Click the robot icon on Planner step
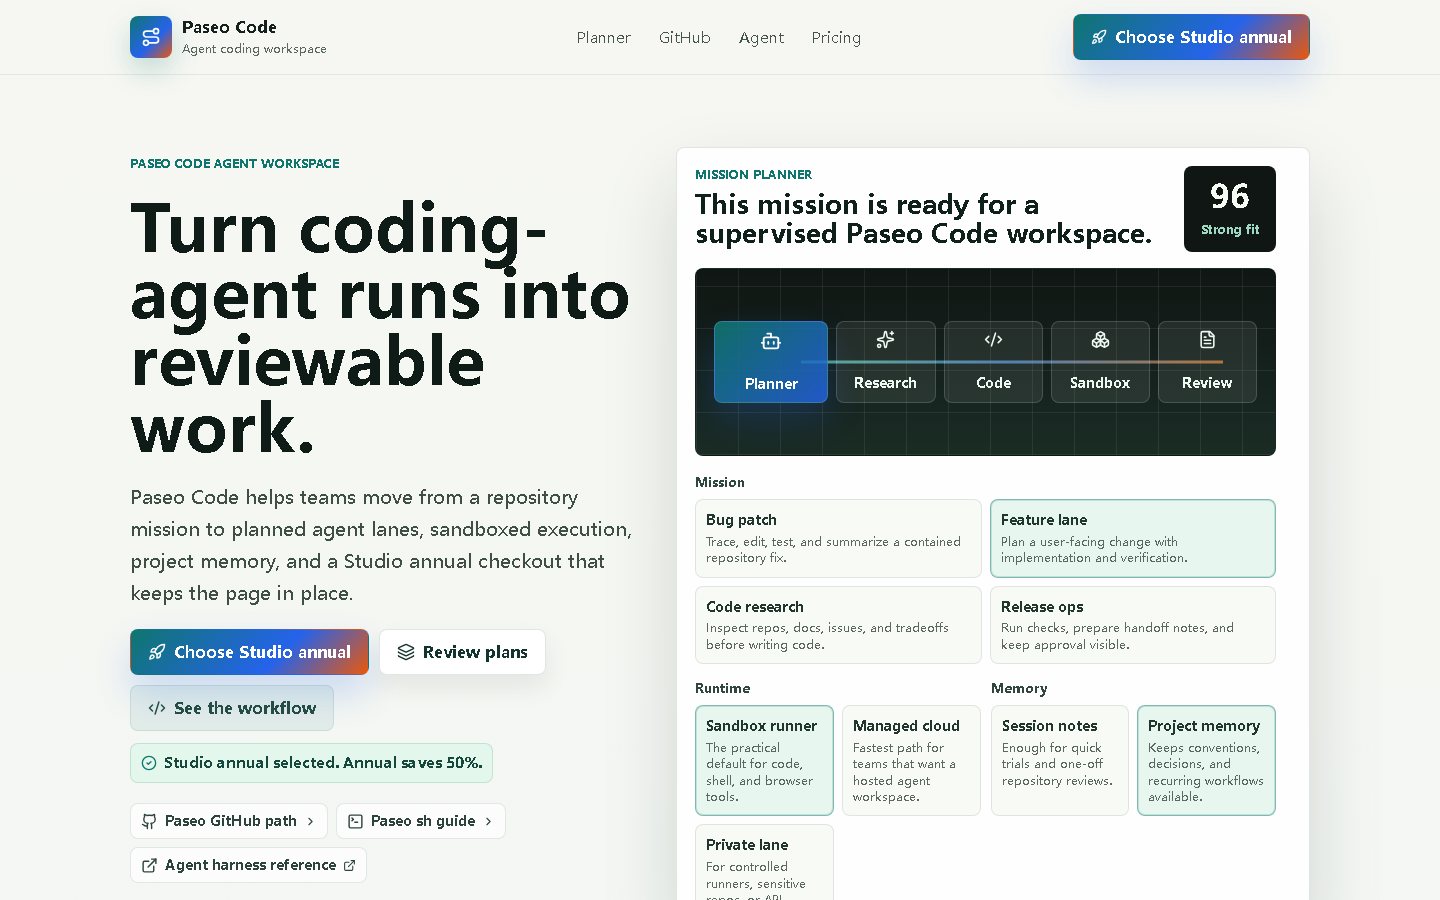 pos(771,342)
